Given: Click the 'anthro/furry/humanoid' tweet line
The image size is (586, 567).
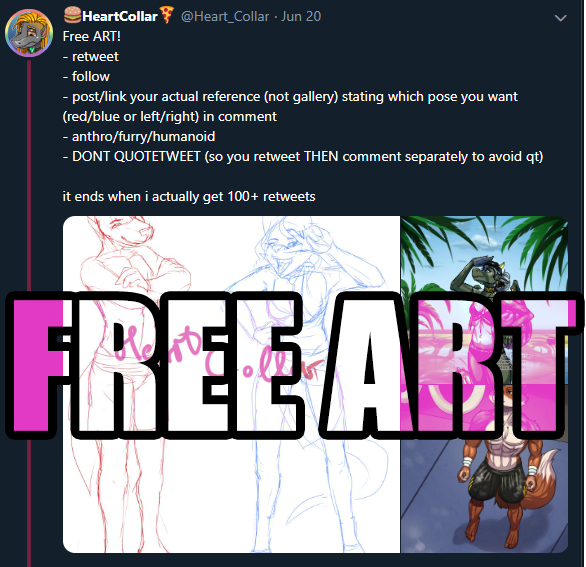Looking at the screenshot, I should pyautogui.click(x=139, y=137).
